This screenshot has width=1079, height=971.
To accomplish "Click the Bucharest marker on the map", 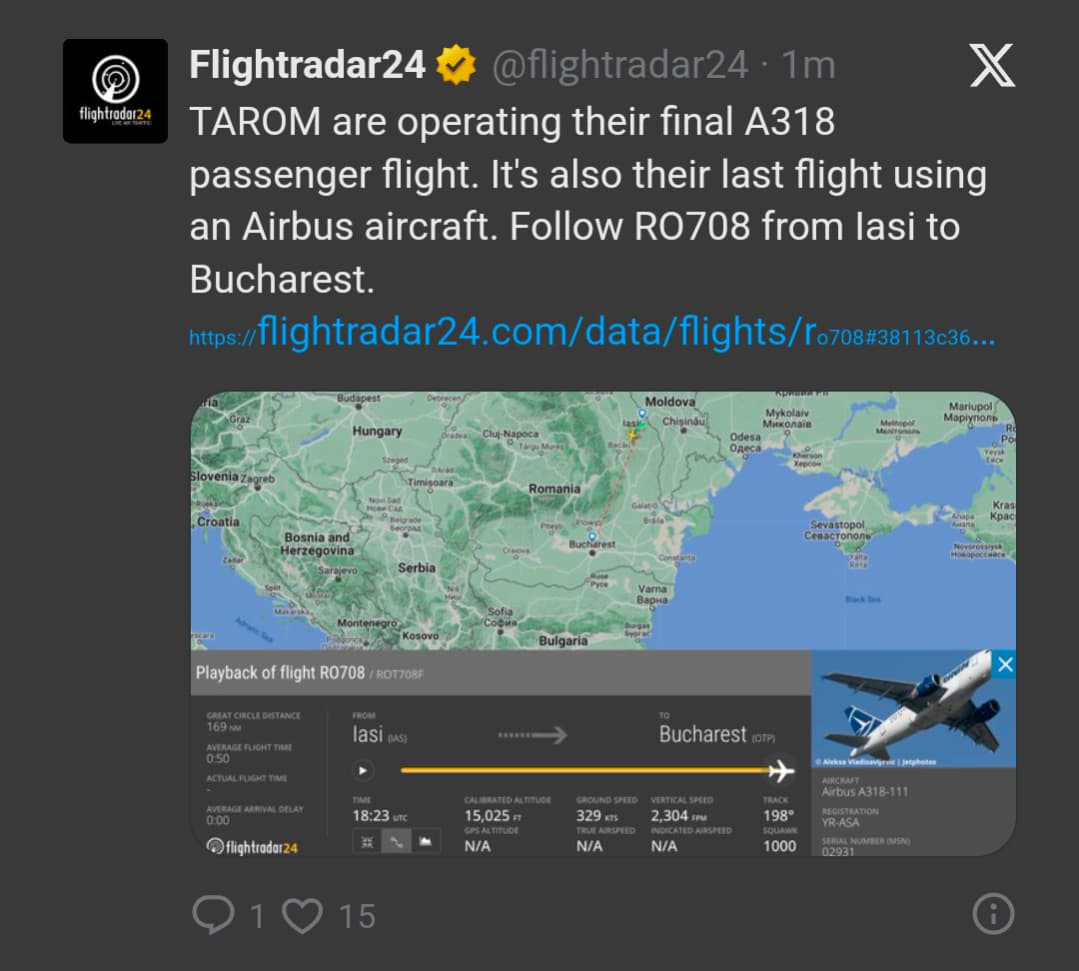I will [x=592, y=537].
